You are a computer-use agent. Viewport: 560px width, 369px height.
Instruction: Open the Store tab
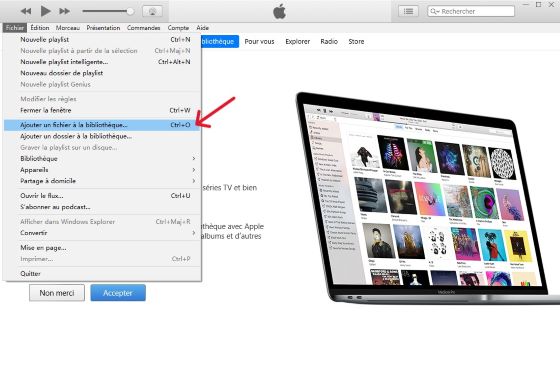(356, 41)
